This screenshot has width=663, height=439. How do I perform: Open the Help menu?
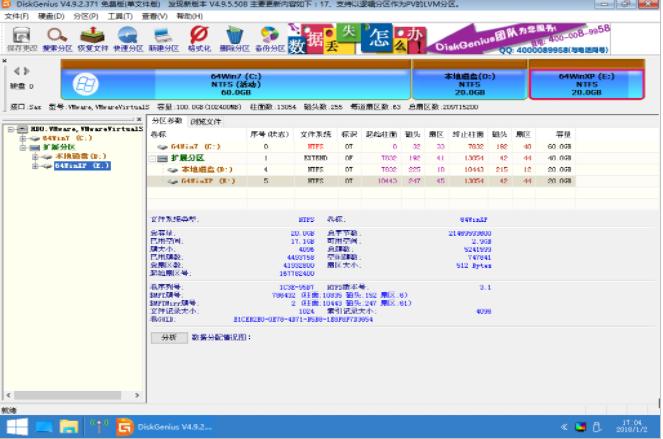click(x=189, y=16)
